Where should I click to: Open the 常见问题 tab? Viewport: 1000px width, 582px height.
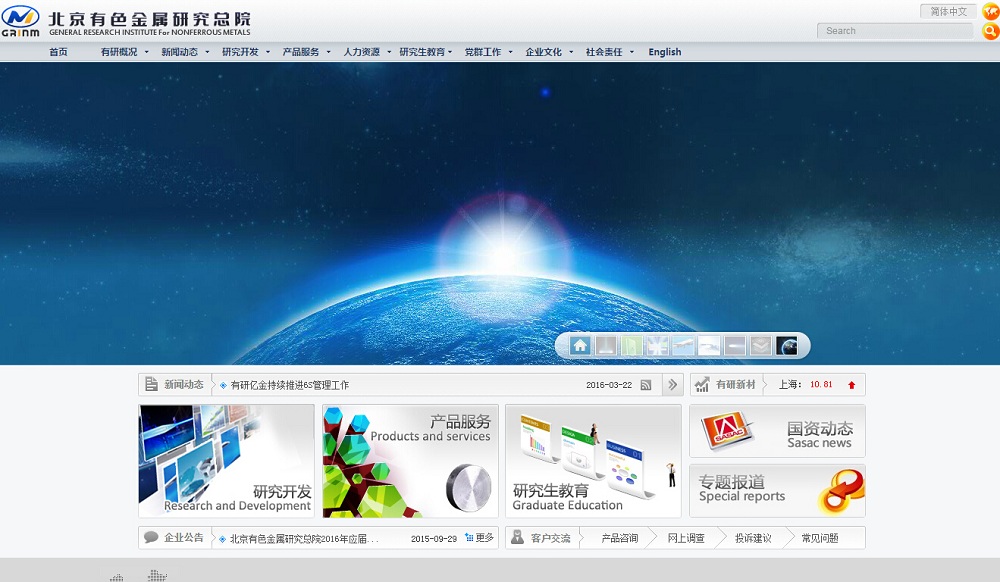tap(820, 538)
